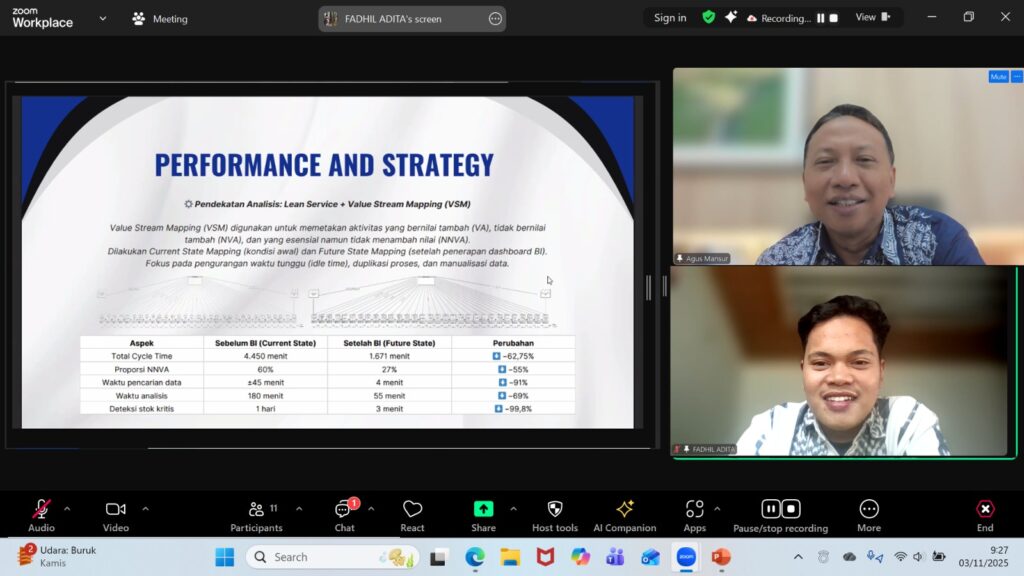Open the Participants panel
The height and width of the screenshot is (576, 1024).
click(x=256, y=510)
